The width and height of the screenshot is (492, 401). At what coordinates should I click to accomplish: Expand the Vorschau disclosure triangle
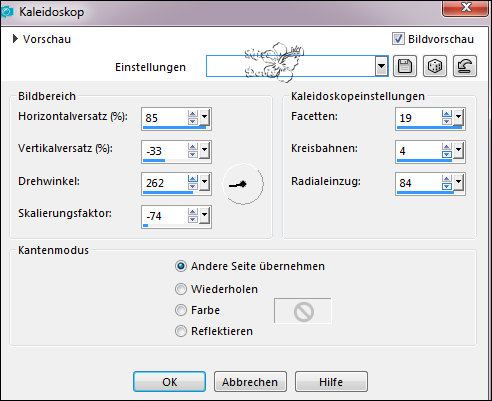(15, 39)
